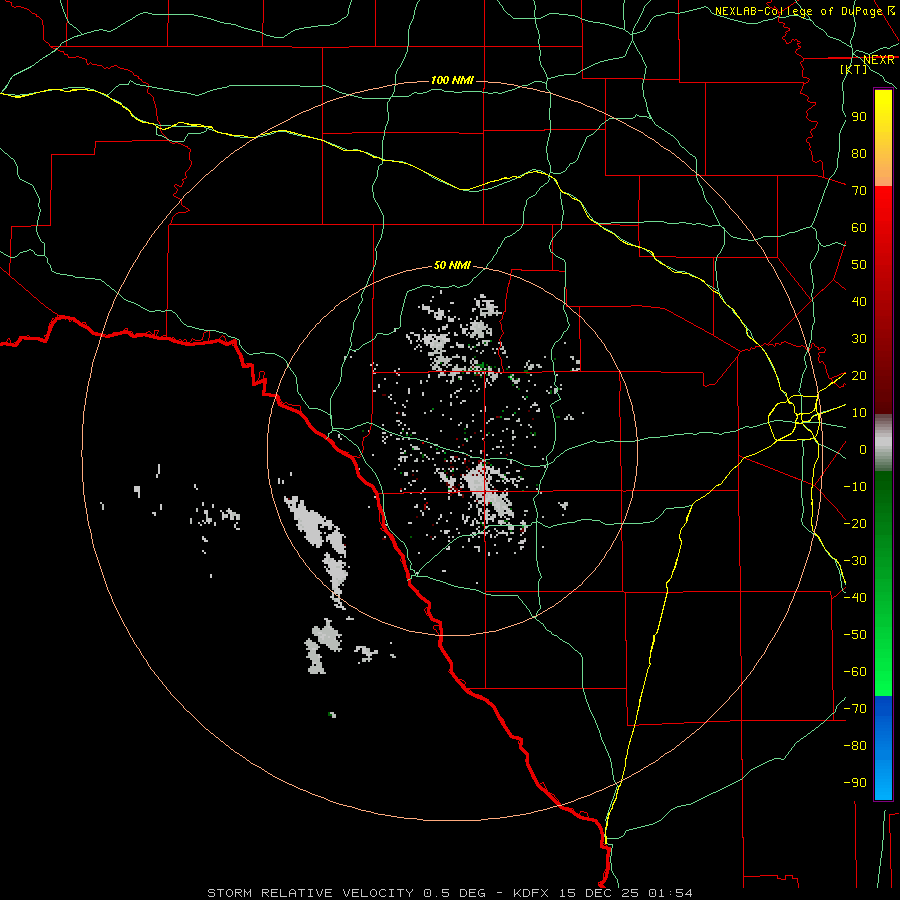Click the '-90' scale label
Screen dimensions: 900x900
pyautogui.click(x=855, y=782)
